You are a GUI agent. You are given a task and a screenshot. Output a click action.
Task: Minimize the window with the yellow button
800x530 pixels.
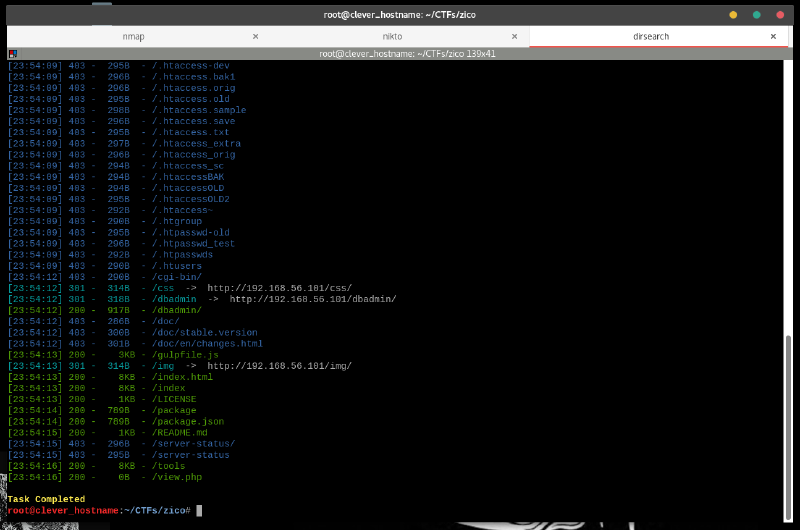(x=733, y=14)
